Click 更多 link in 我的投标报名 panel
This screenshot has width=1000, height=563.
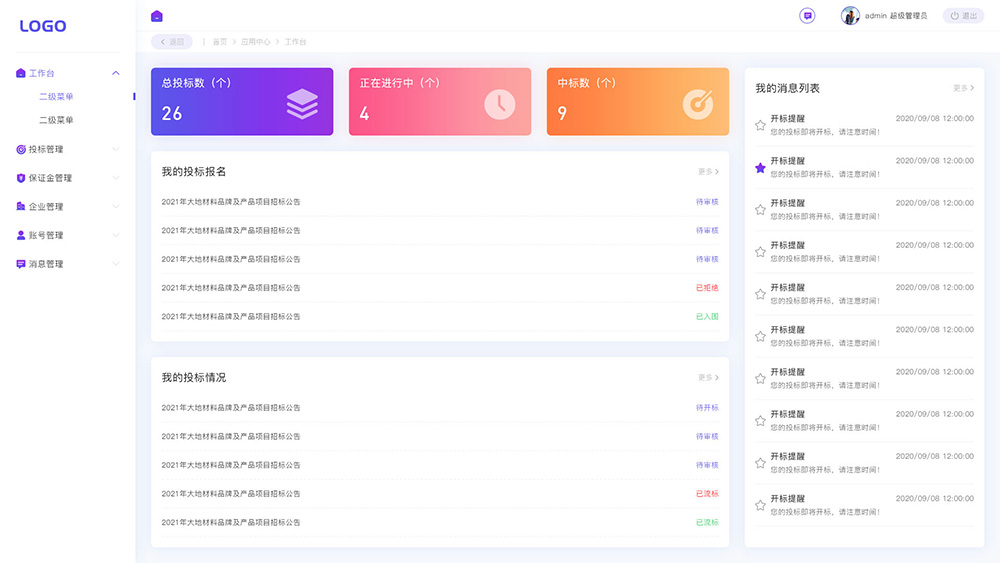pos(708,172)
